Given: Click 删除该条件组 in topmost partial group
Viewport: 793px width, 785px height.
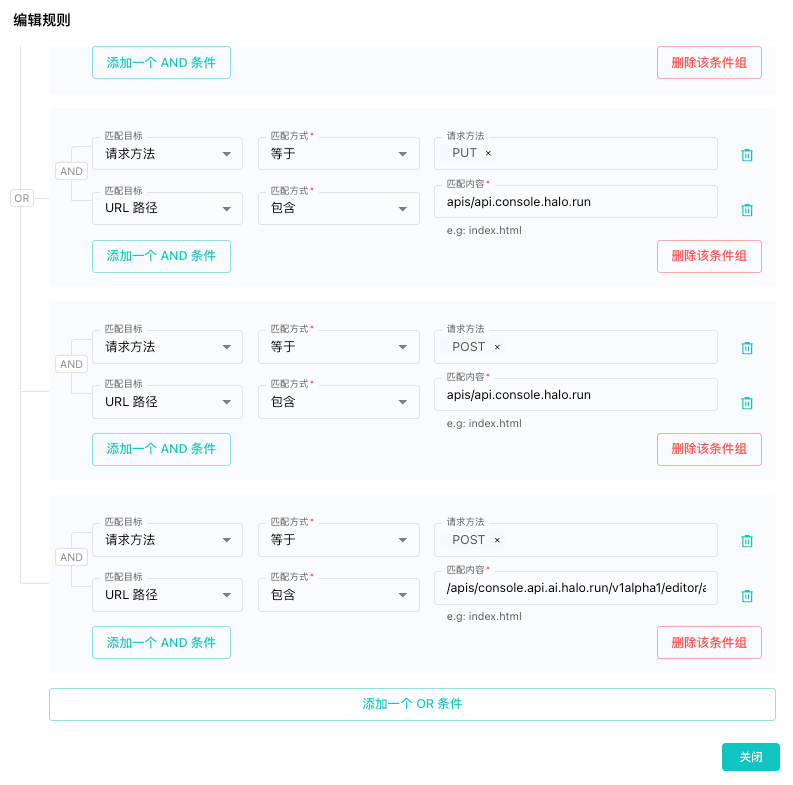Looking at the screenshot, I should 709,63.
